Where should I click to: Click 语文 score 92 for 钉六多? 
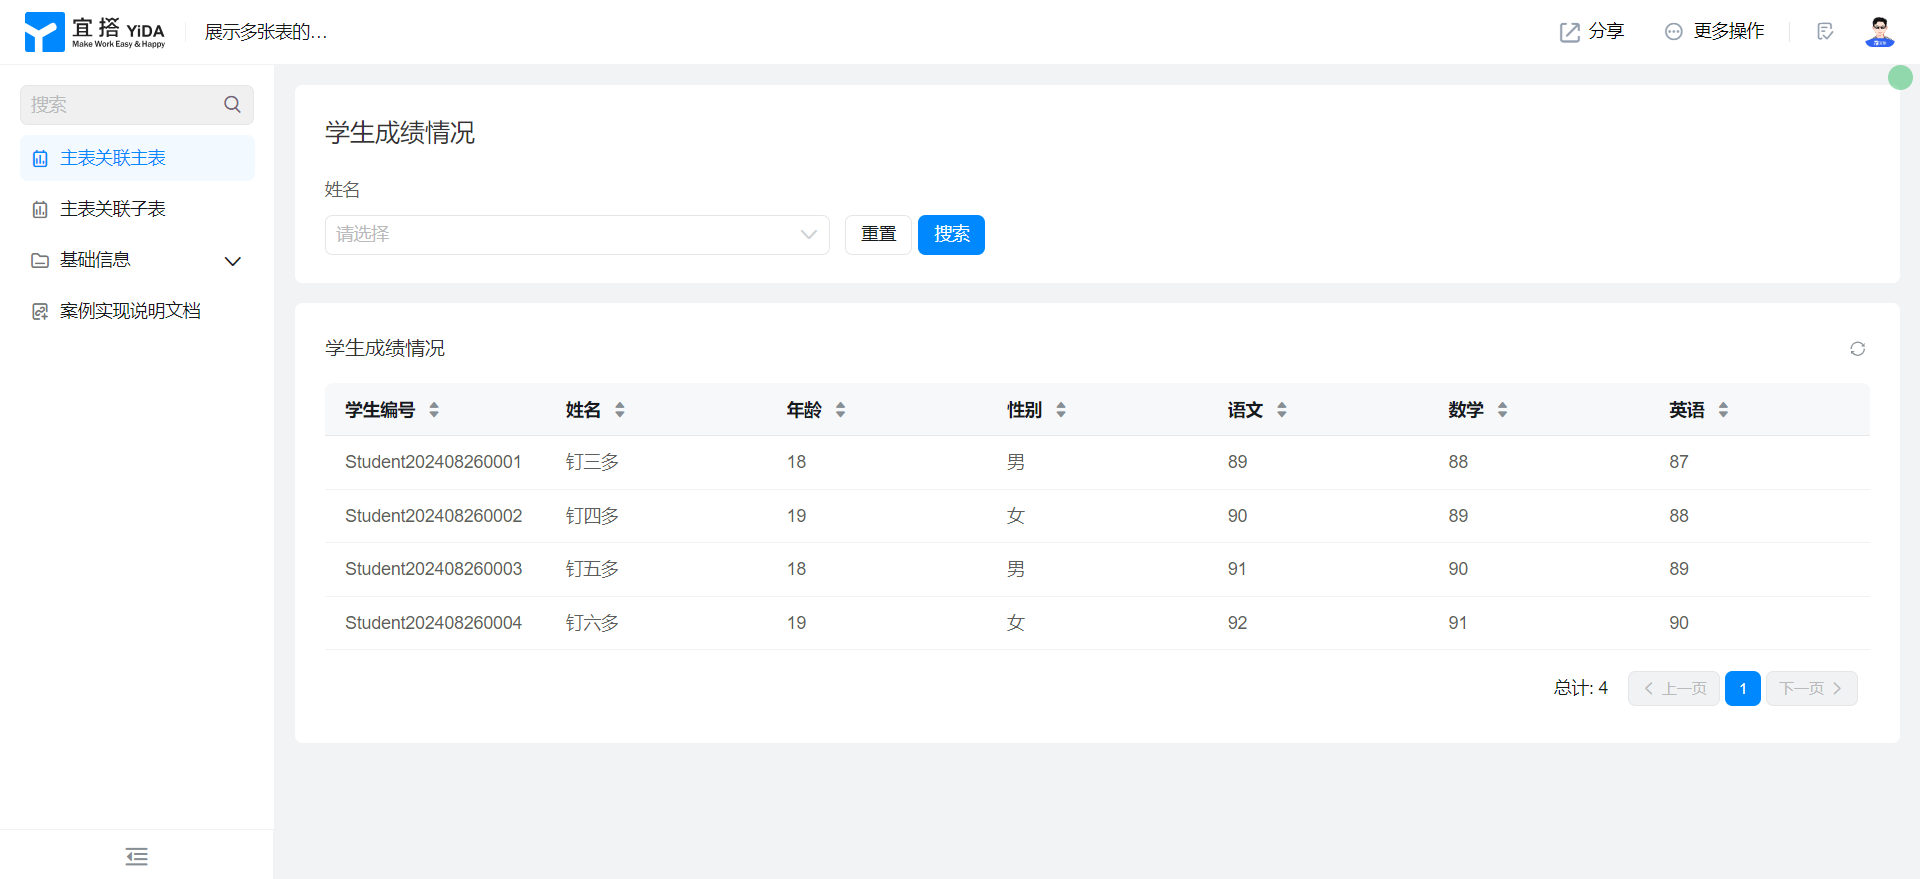1237,623
